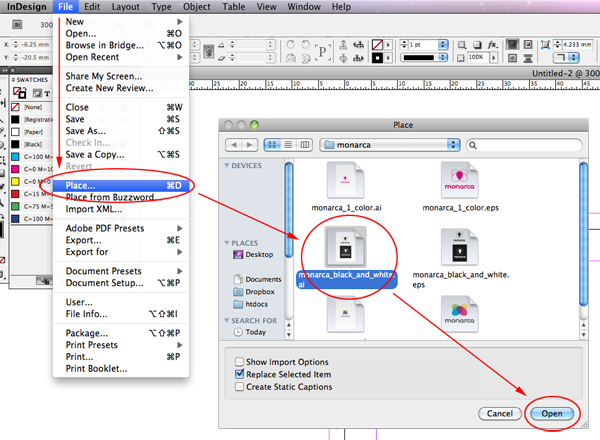Screen dimensions: 600x440
Task: Go forward in the Place dialog
Action: [x=249, y=145]
